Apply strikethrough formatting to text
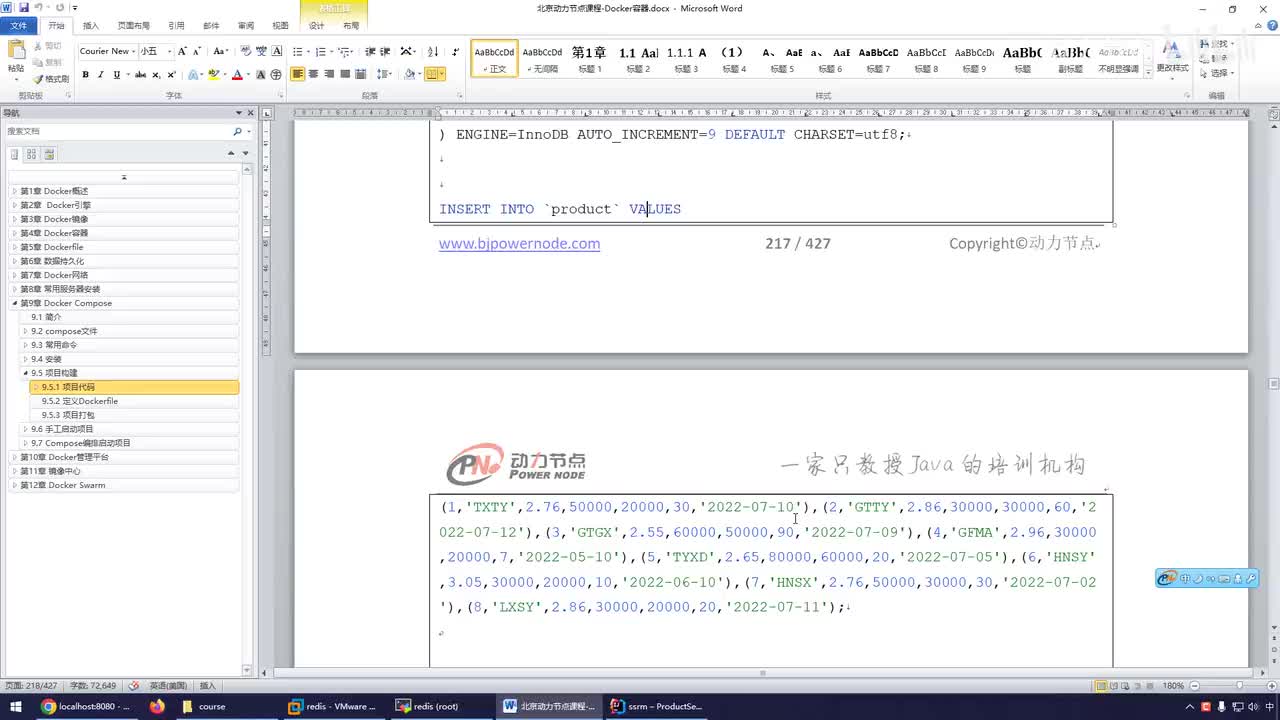The width and height of the screenshot is (1280, 720). click(140, 75)
